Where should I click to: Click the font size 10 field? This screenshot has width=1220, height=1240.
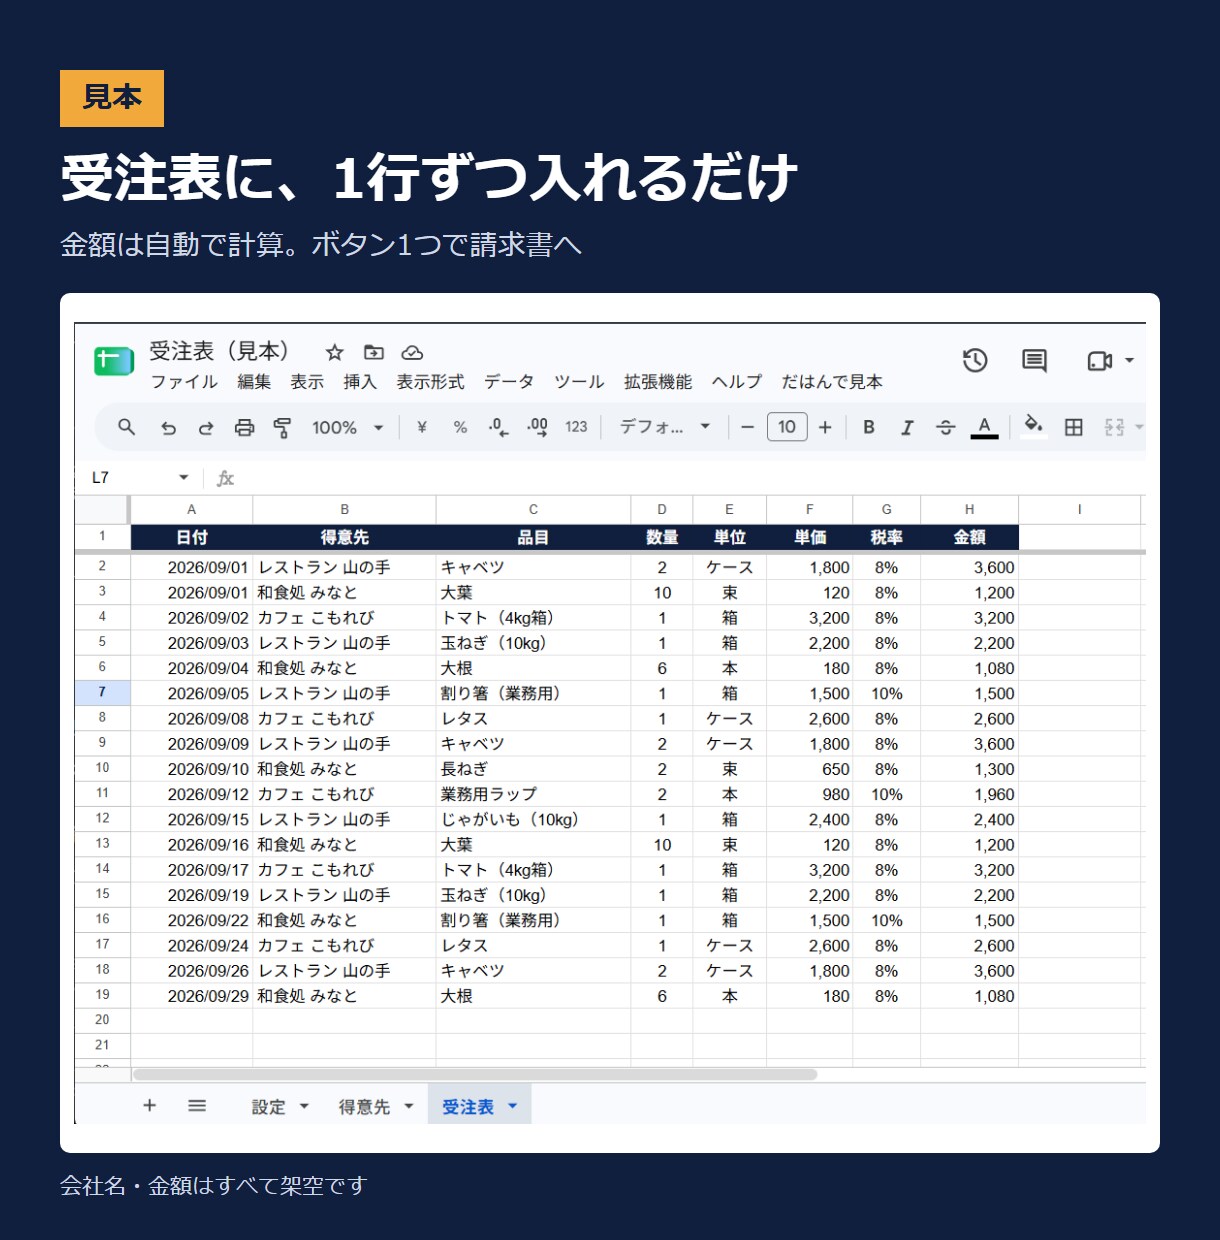(787, 427)
